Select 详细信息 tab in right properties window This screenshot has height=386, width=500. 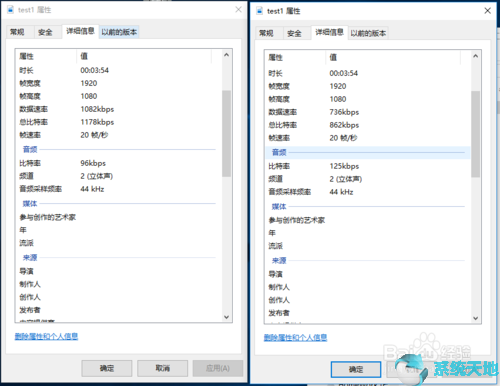tap(330, 32)
